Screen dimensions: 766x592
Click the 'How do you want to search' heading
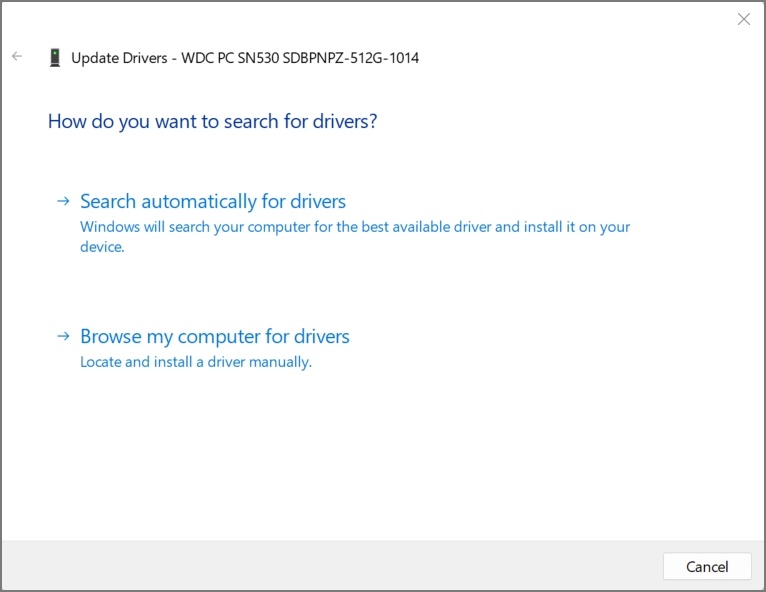tap(212, 121)
